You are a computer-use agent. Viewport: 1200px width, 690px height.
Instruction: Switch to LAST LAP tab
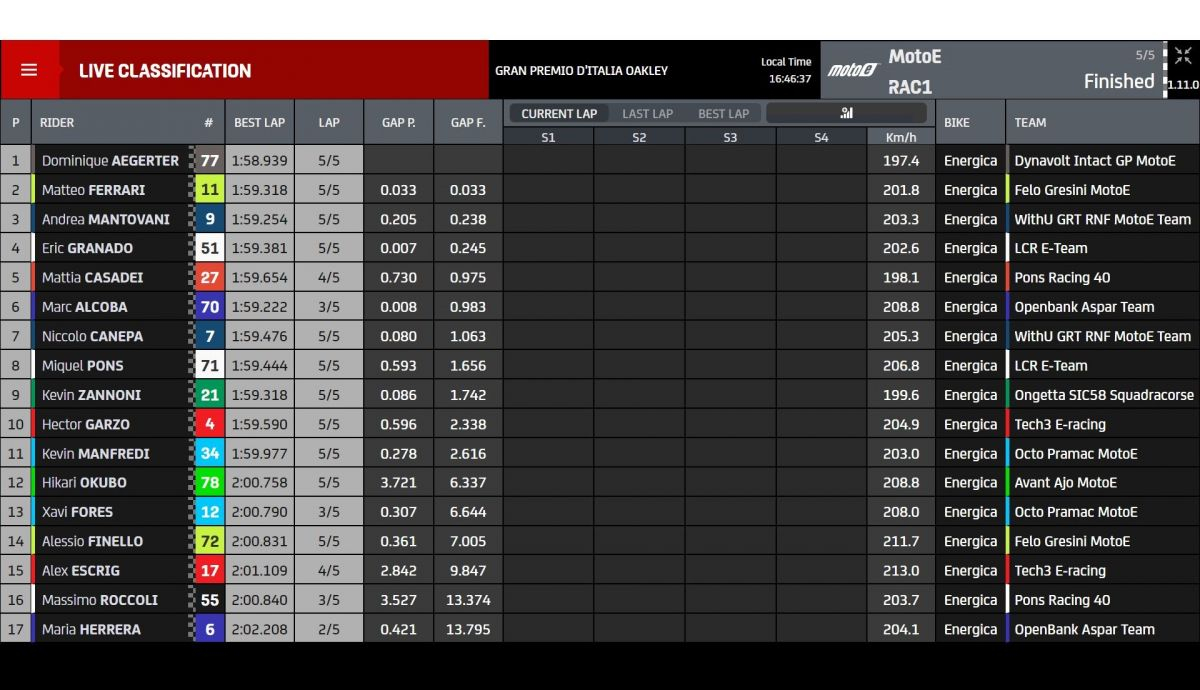647,113
